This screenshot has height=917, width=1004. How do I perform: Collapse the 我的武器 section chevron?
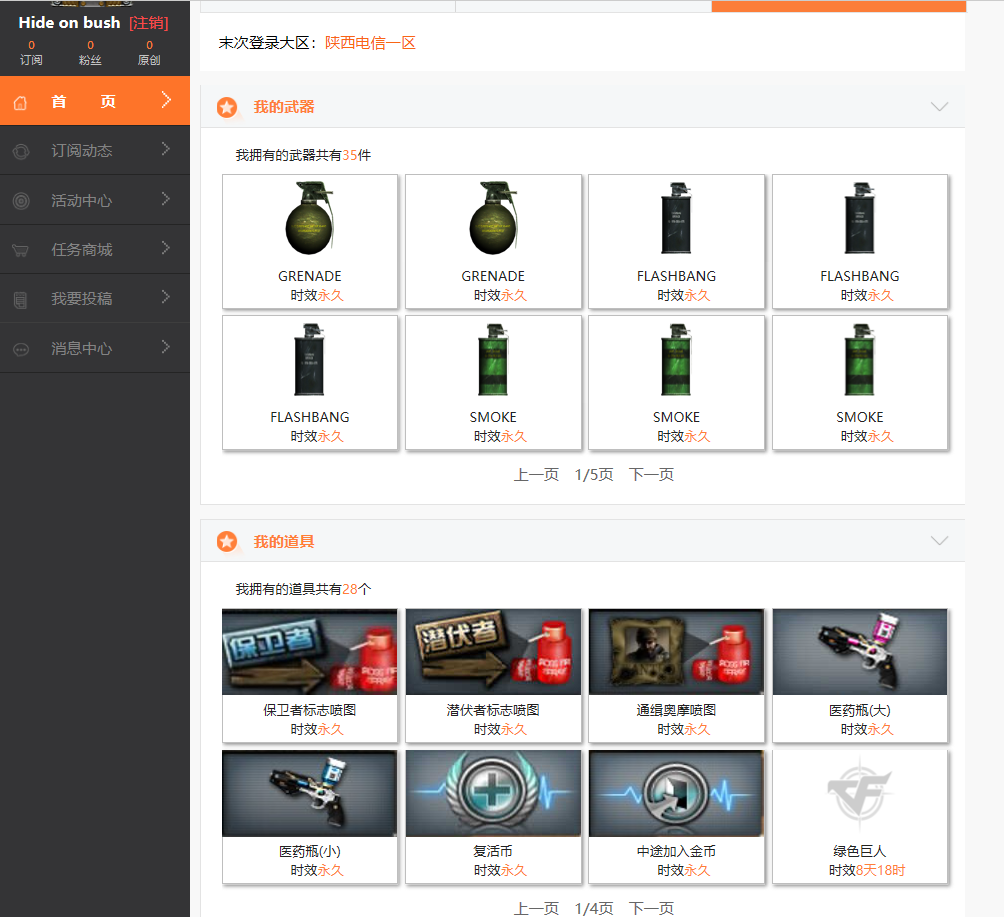coord(939,106)
